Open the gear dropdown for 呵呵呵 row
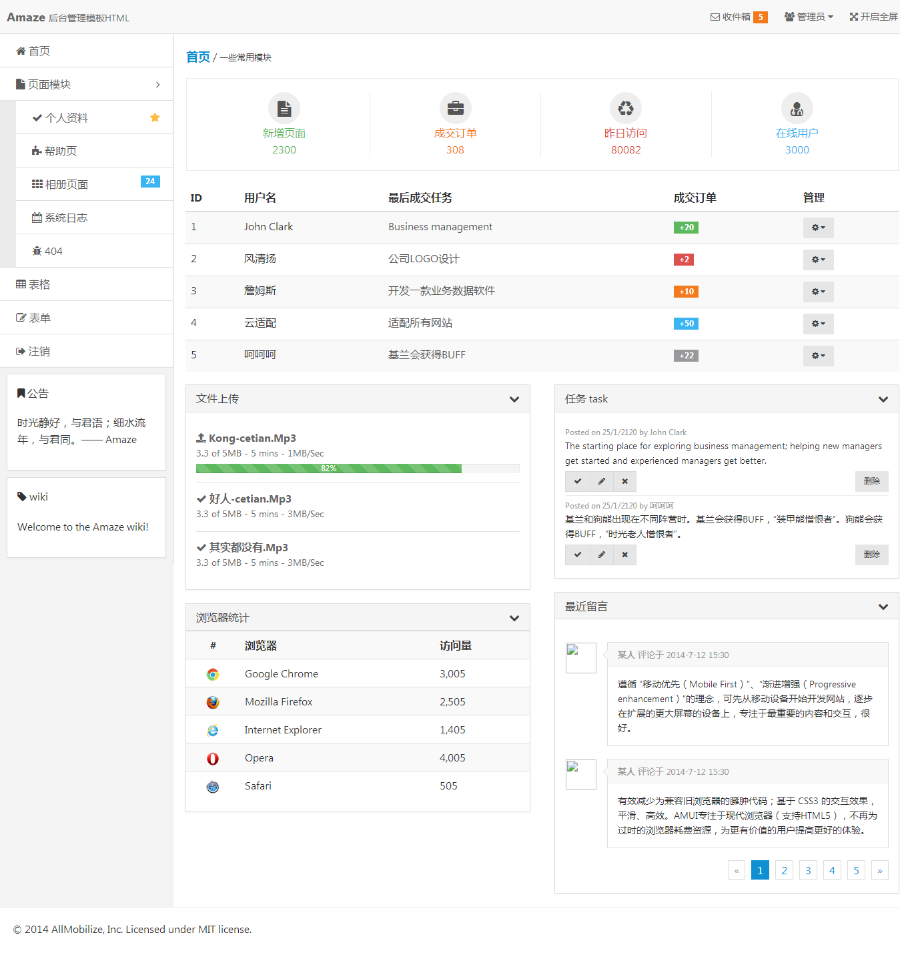 click(818, 355)
